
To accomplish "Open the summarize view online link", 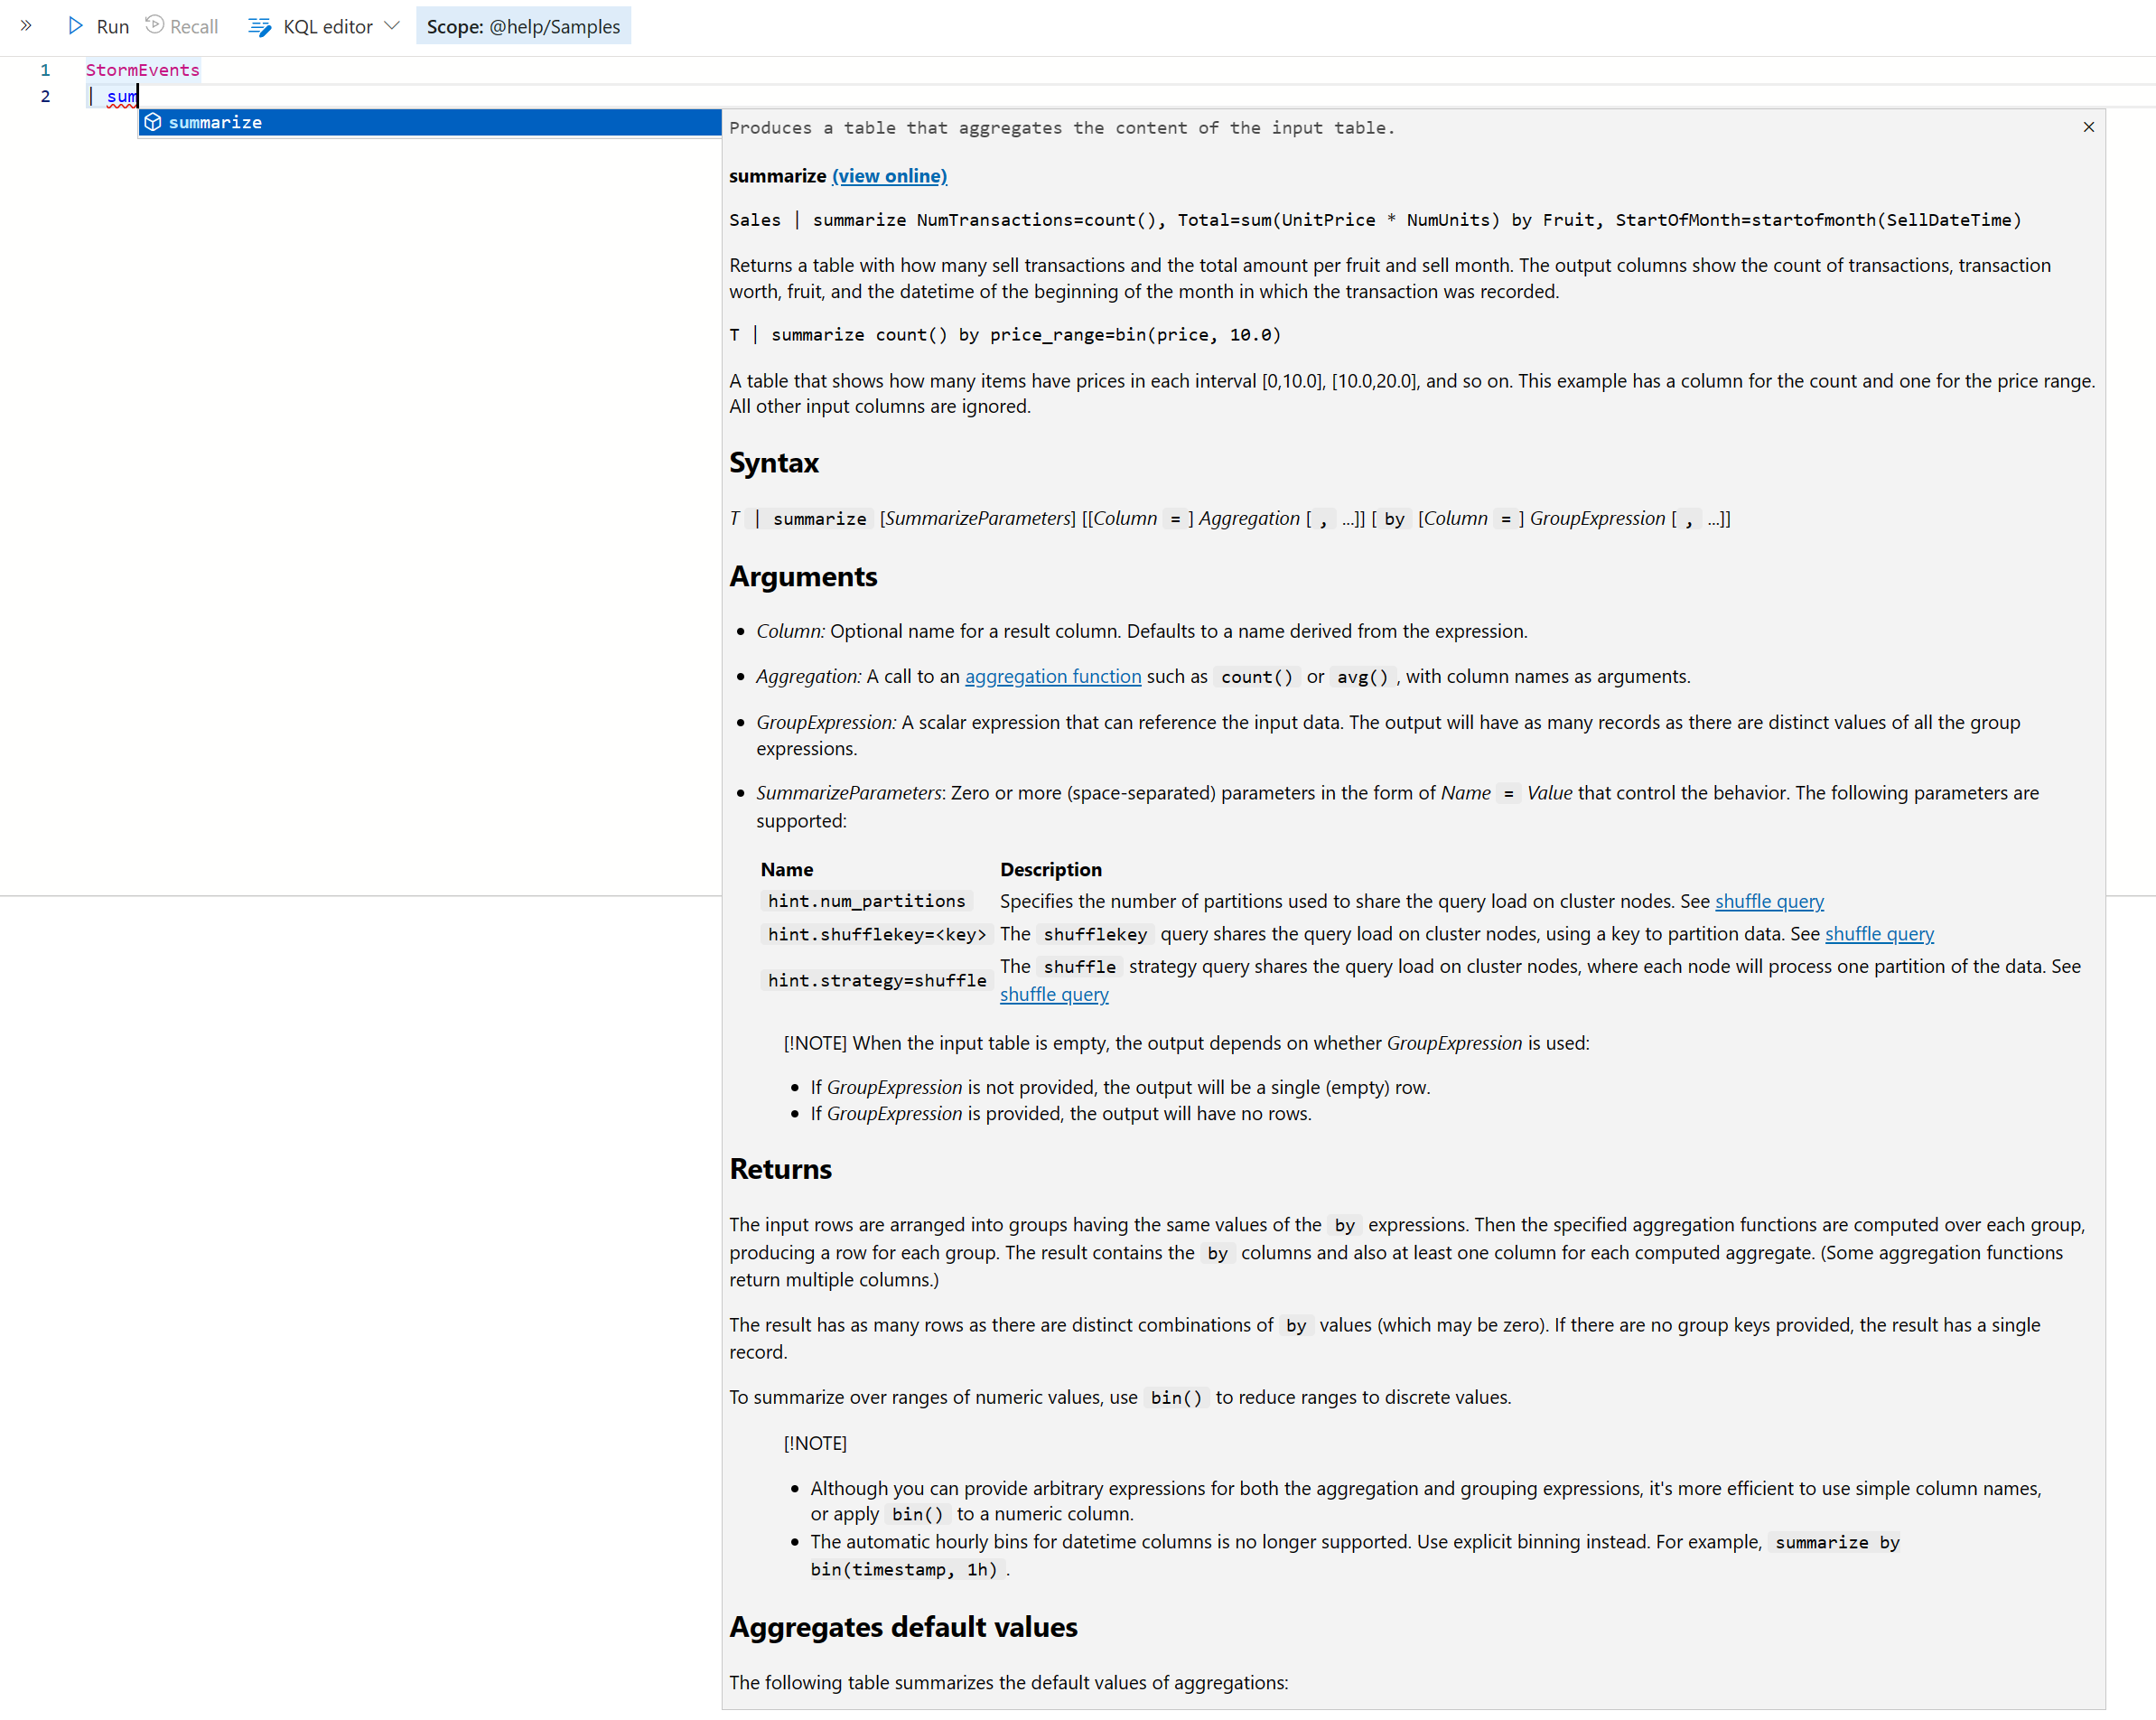I will (x=889, y=176).
